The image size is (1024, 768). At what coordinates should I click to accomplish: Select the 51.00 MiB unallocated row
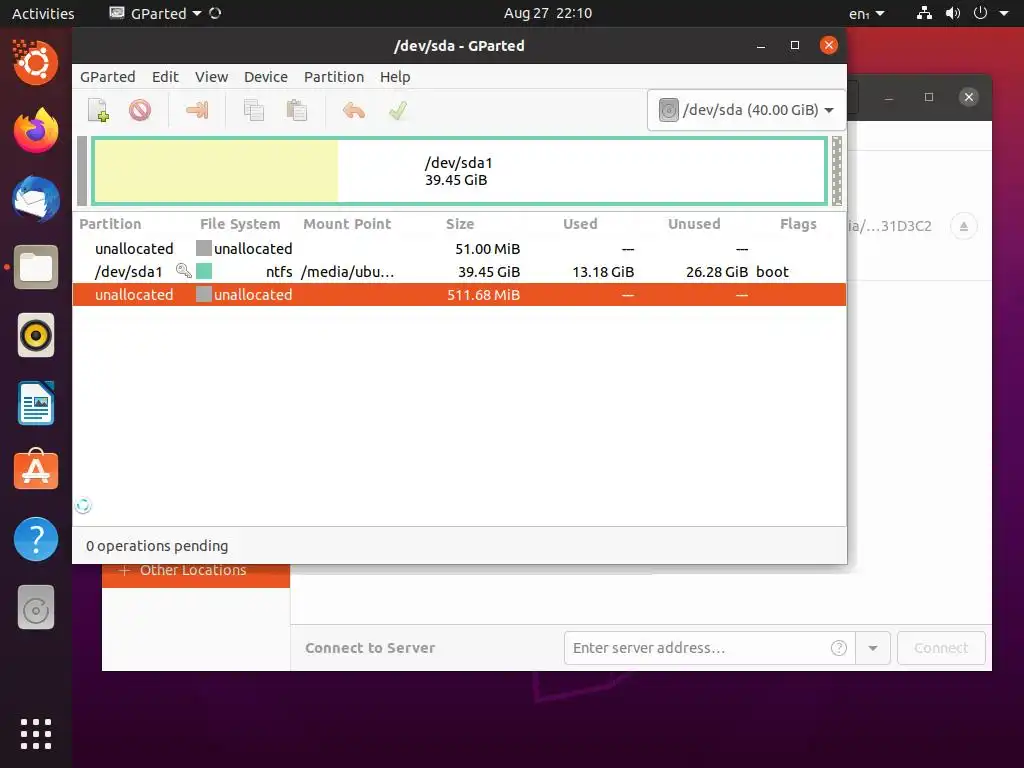[459, 249]
